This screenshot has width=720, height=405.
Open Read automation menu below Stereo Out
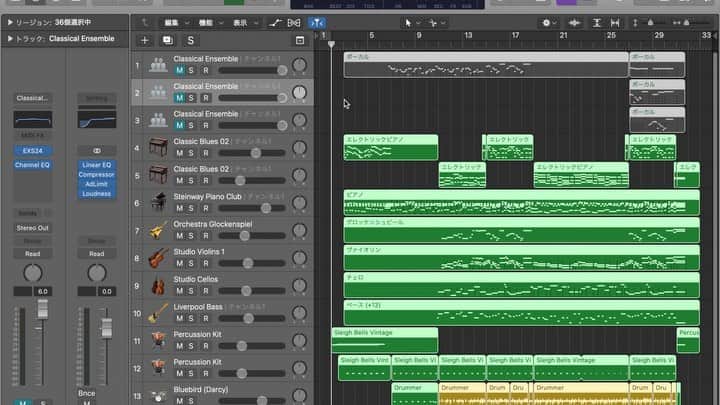point(32,253)
